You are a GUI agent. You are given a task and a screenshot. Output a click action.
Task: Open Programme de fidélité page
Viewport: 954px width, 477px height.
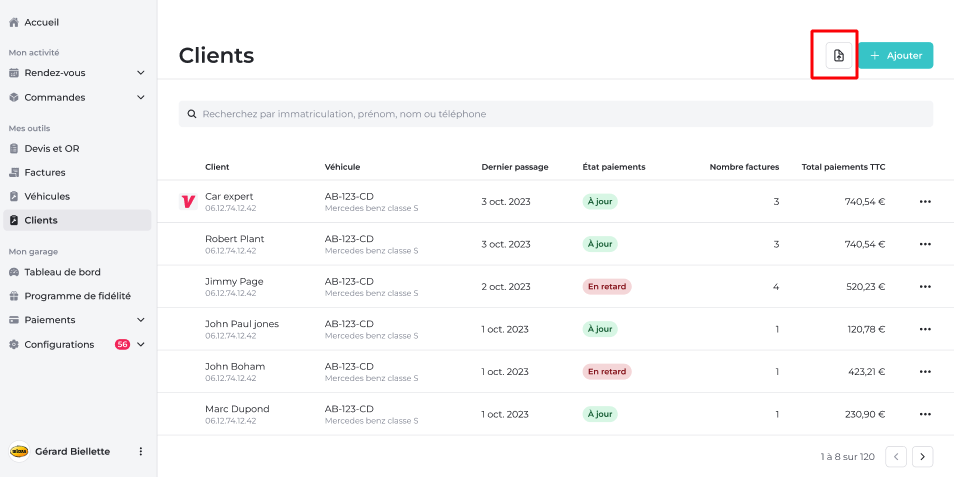click(x=77, y=296)
